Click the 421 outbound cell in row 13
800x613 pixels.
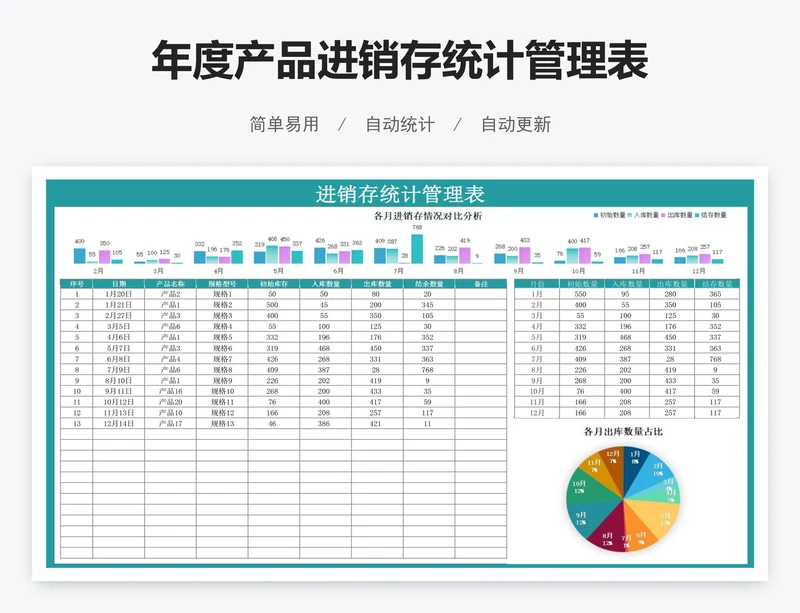[376, 424]
